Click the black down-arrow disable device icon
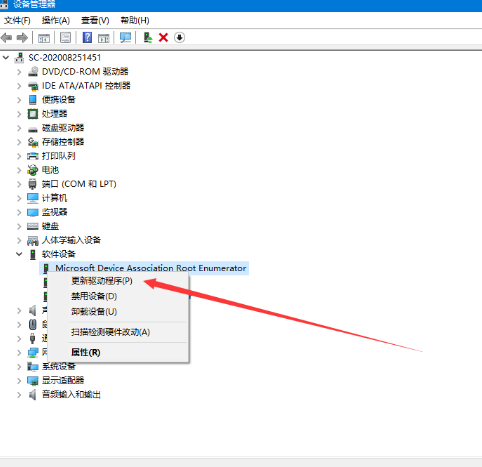482x467 pixels. pyautogui.click(x=179, y=37)
